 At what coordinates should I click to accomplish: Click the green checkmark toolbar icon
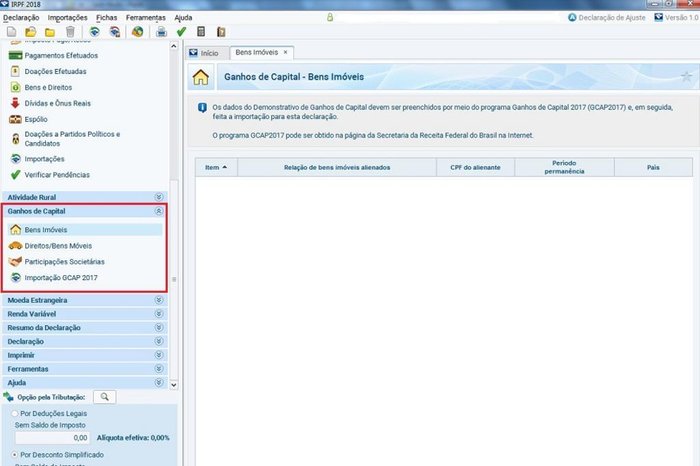181,32
